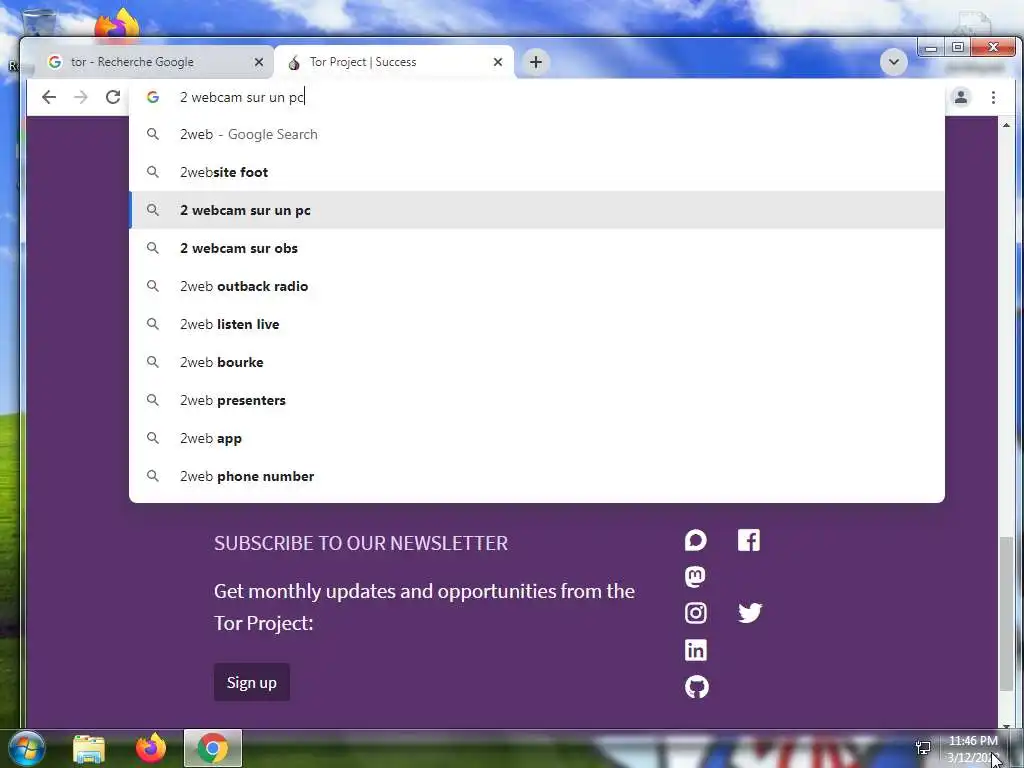
Task: Open Firefox from the taskbar
Action: 151,748
